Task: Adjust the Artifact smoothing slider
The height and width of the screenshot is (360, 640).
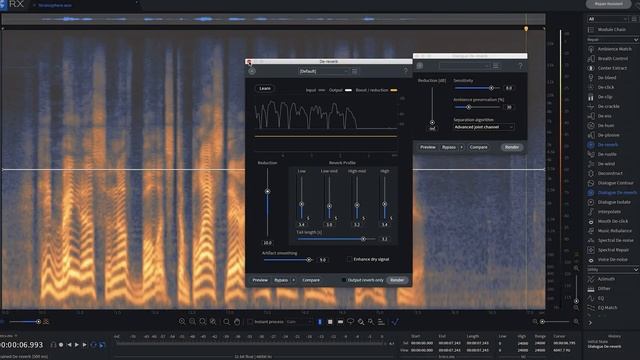Action: (x=309, y=260)
